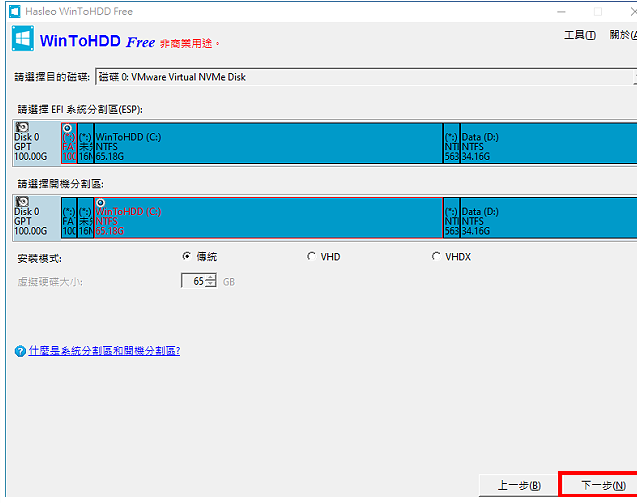The image size is (637, 503).
Task: Click the Disk 0 GPT 100.00G label in ESP row
Action: coord(30,147)
